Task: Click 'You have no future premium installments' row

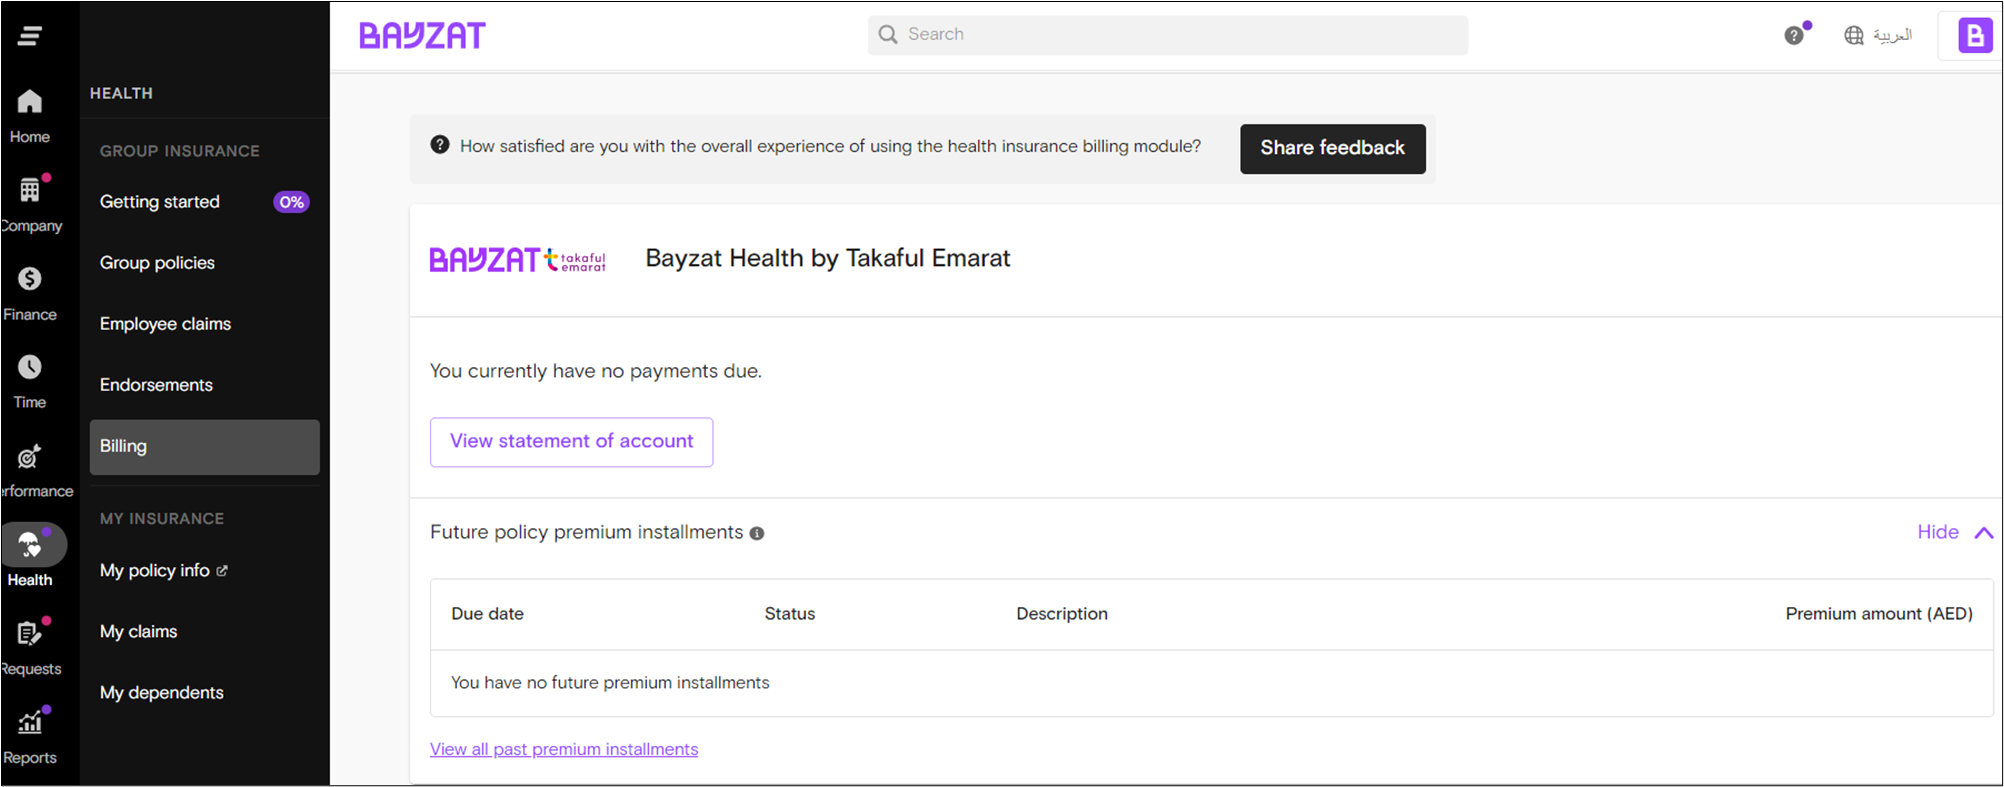Action: tap(1211, 683)
